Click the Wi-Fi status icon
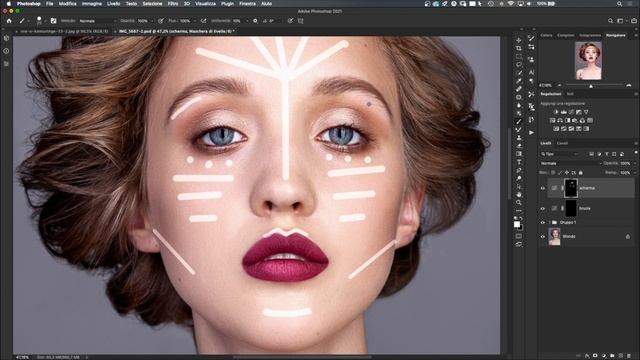The image size is (640, 360). click(x=511, y=4)
